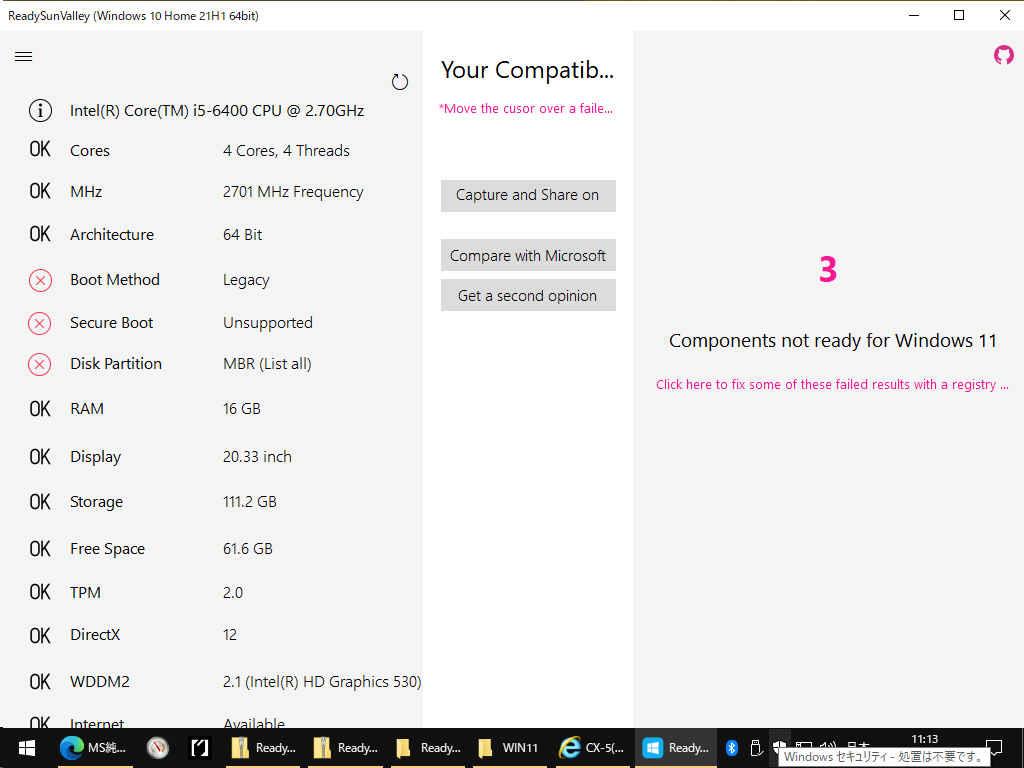Image resolution: width=1024 pixels, height=768 pixels.
Task: Click OK status beside Free Space
Action: 40,549
